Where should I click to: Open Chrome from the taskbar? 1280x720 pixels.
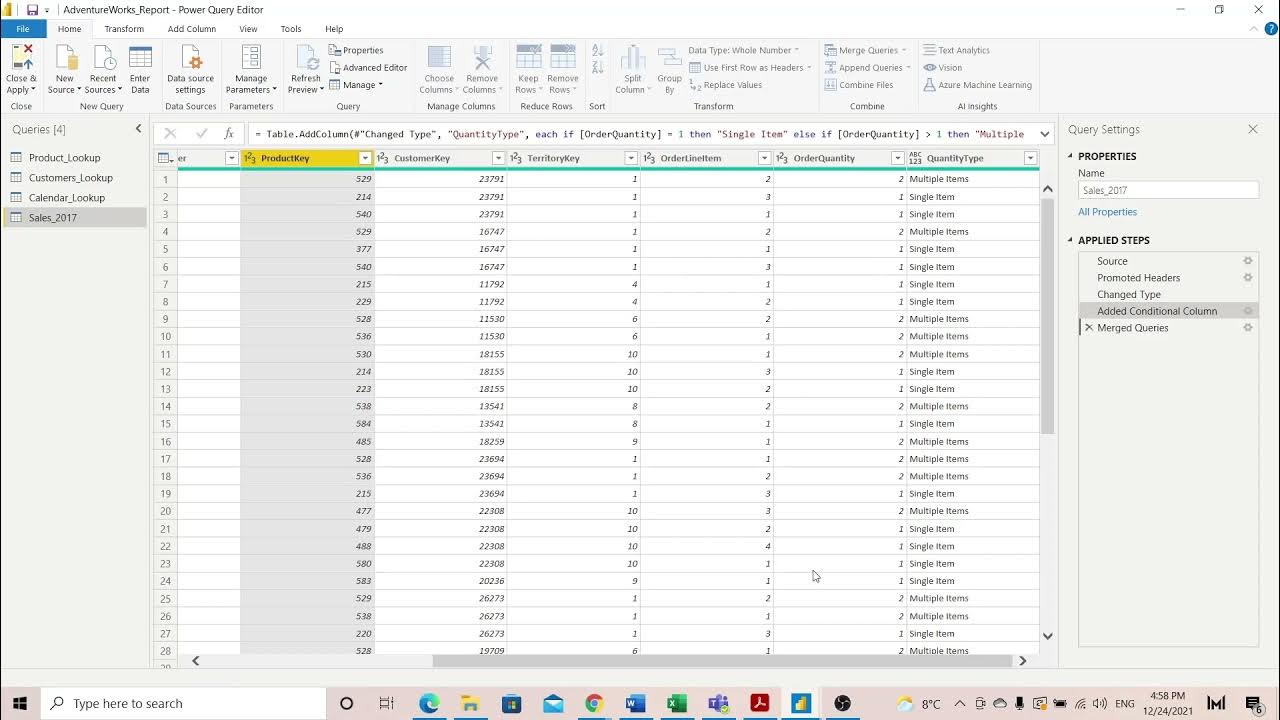pyautogui.click(x=594, y=703)
